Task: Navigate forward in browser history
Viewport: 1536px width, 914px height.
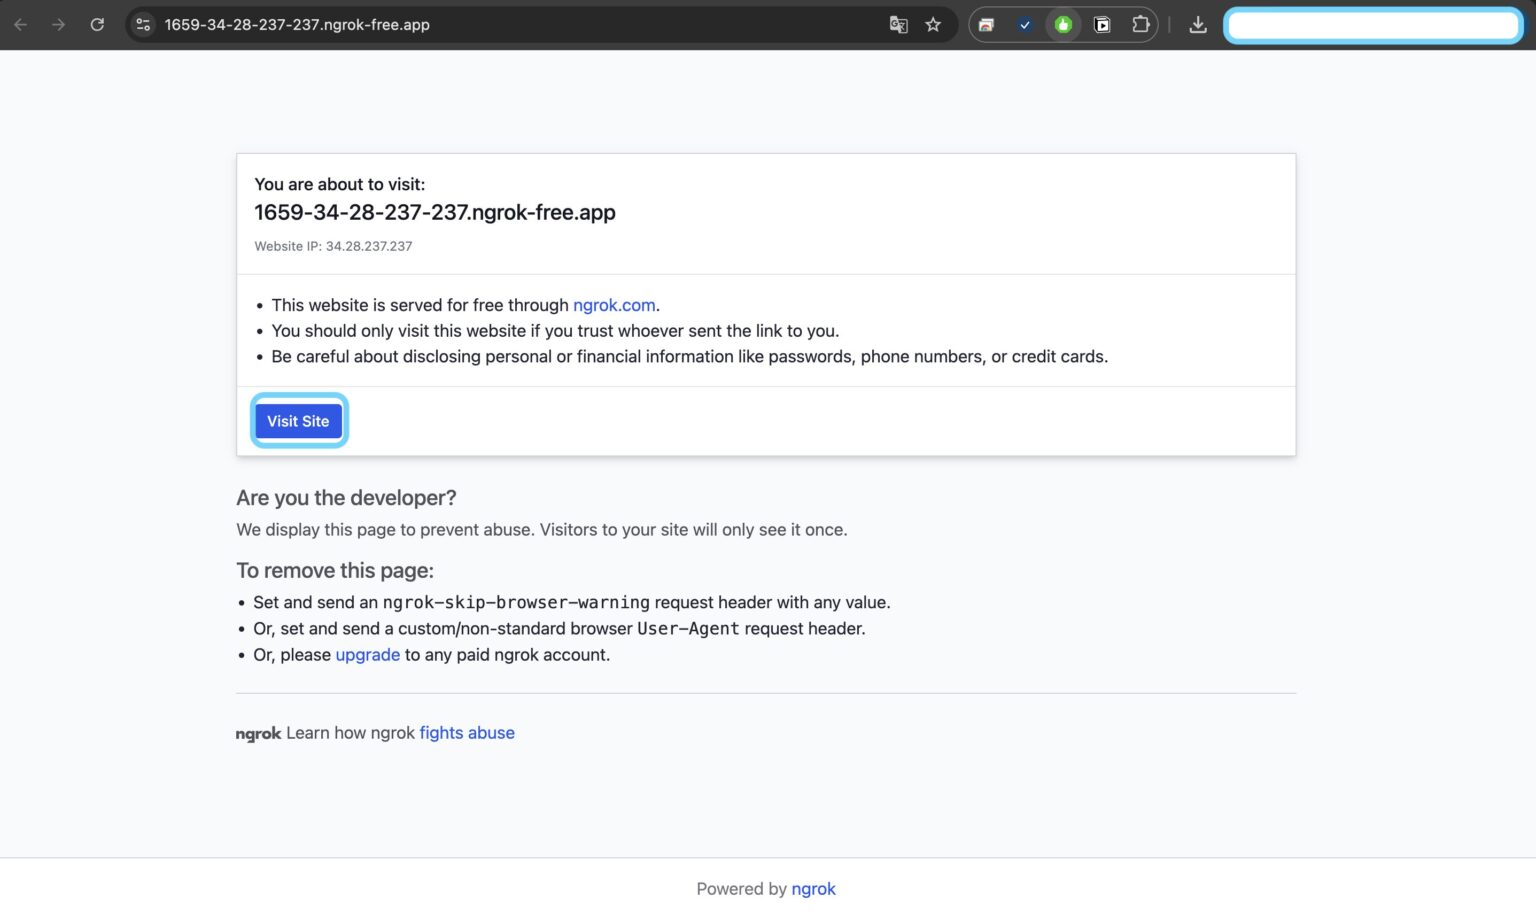Action: [59, 24]
